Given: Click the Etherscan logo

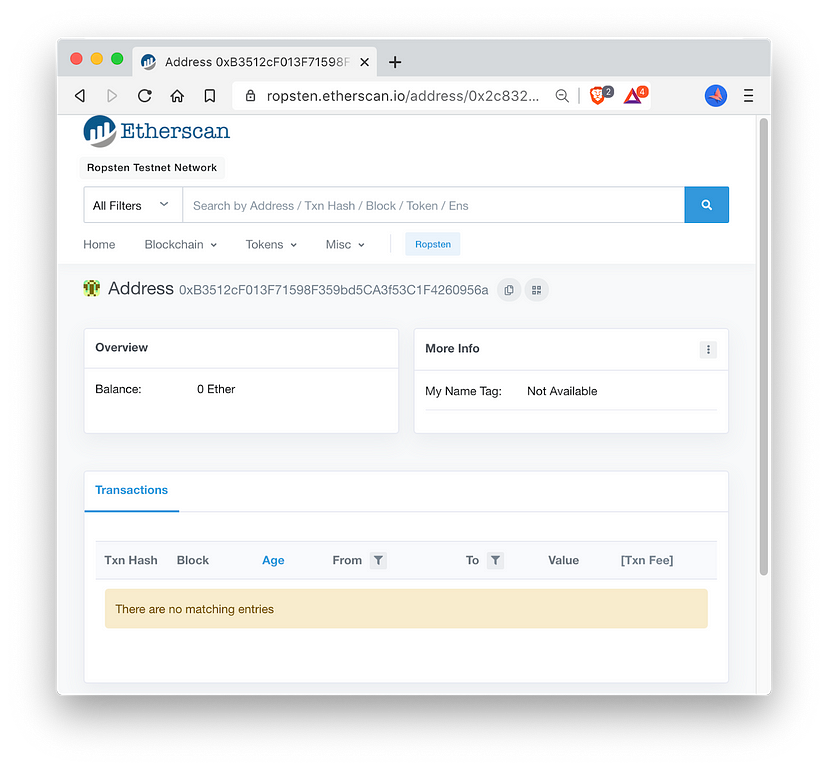Looking at the screenshot, I should 157,131.
